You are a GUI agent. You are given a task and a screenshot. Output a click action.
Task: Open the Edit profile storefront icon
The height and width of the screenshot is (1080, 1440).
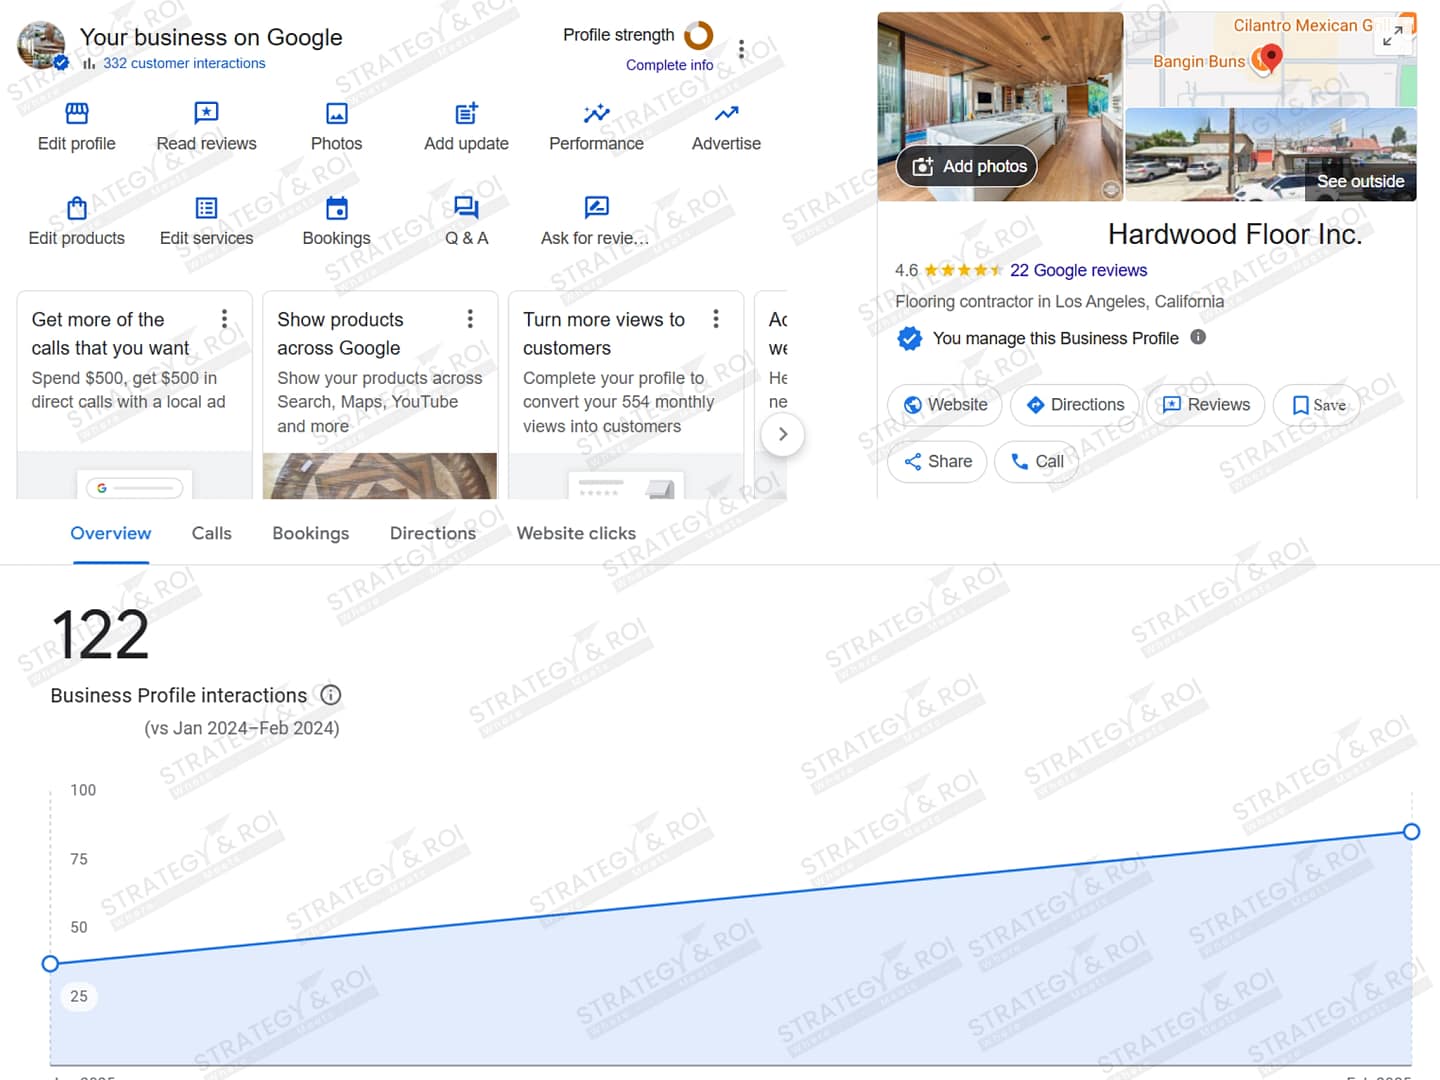tap(77, 113)
